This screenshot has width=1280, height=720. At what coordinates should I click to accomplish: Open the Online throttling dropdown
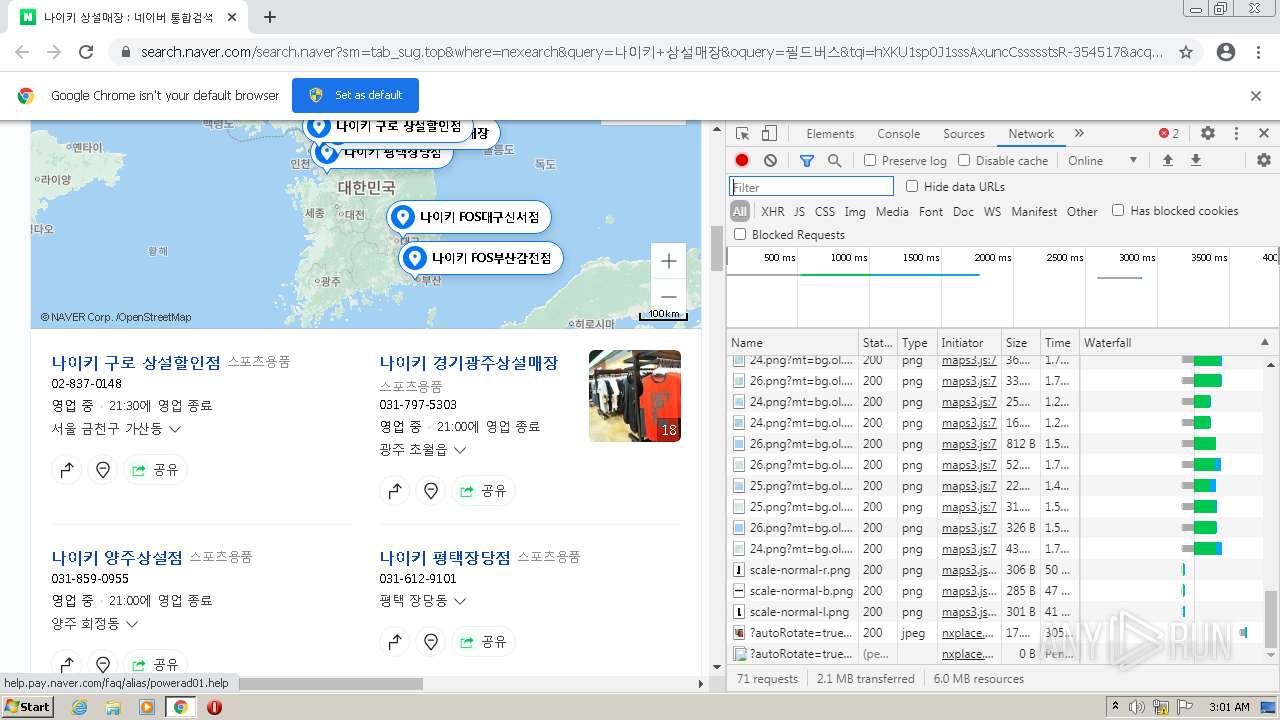click(x=1102, y=160)
